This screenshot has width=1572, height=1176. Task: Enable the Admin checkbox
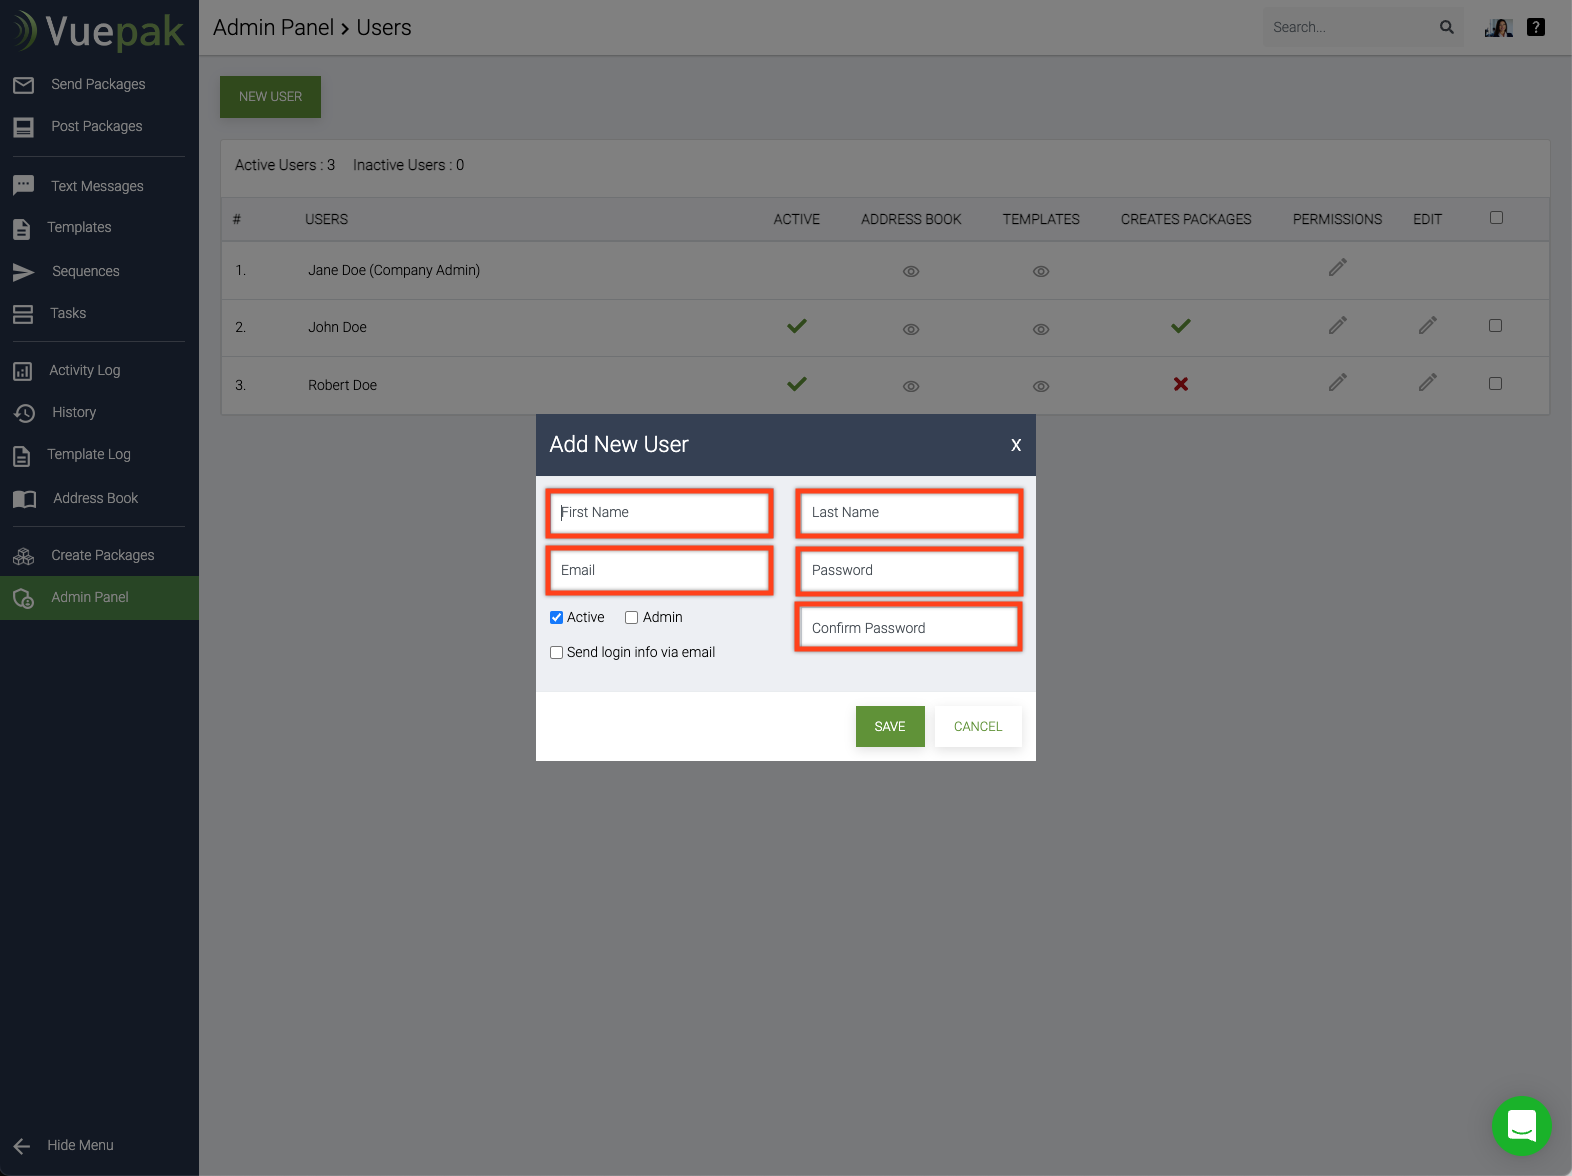click(x=632, y=618)
